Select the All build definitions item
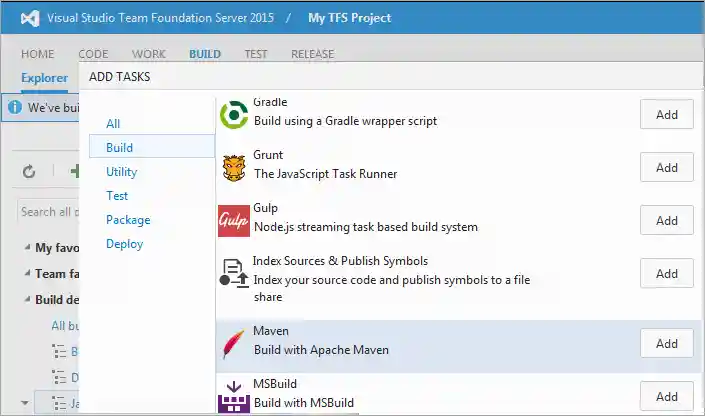Screen dimensions: 705x416 (x=65, y=325)
